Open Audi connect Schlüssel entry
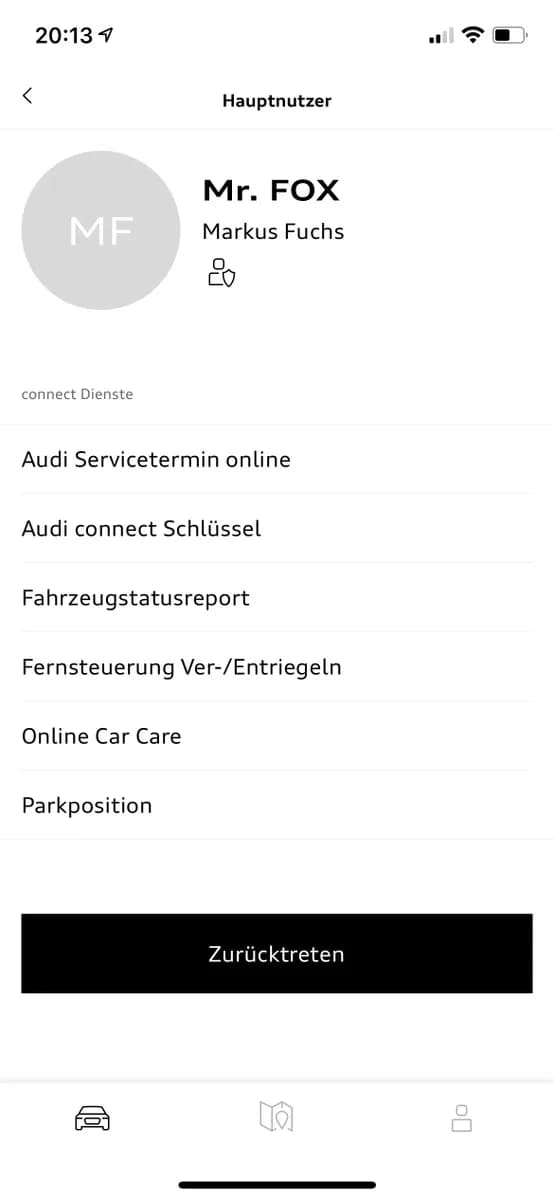Viewport: 554px width, 1200px height. [277, 529]
